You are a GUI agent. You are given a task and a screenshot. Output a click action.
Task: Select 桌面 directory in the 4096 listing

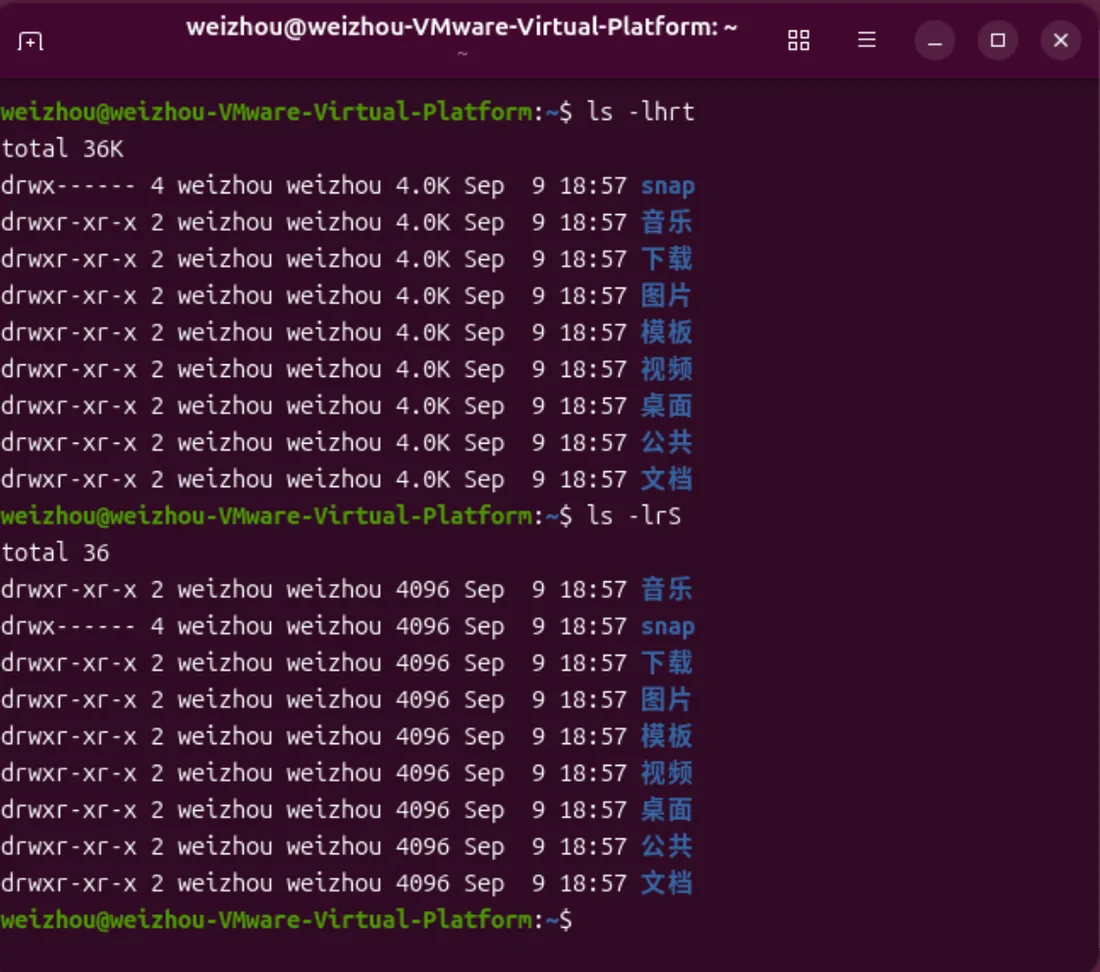click(666, 809)
